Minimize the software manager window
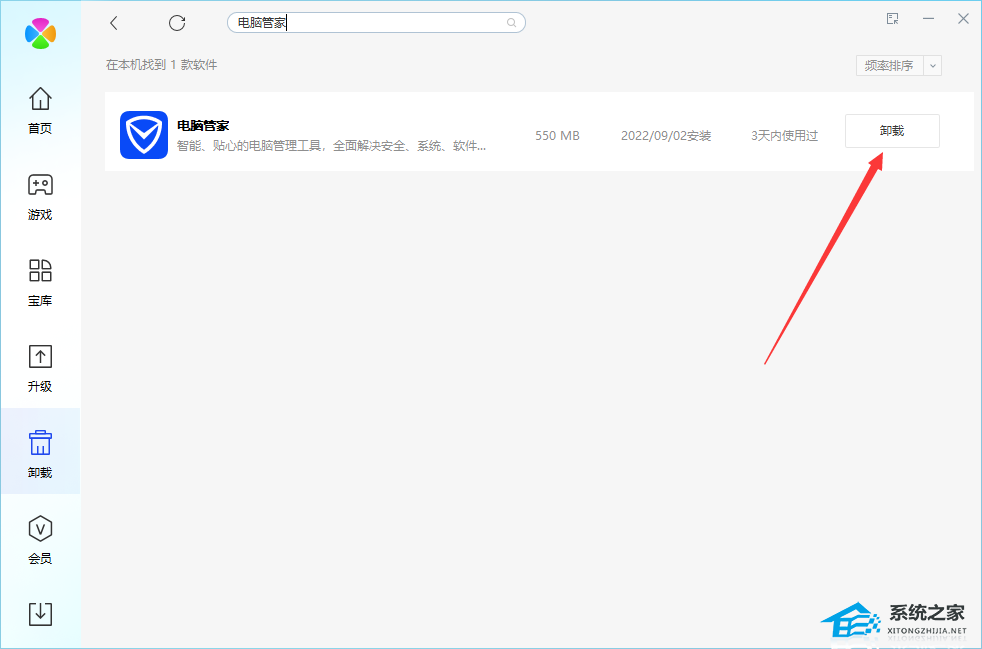 [928, 19]
